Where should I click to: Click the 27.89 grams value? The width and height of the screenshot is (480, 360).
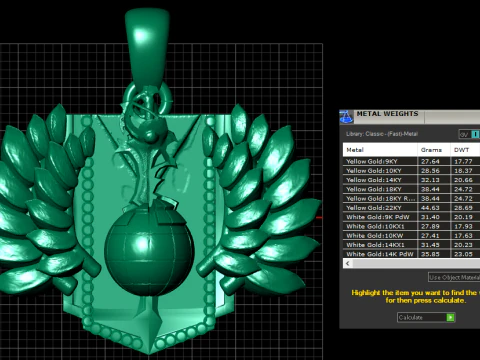430,226
